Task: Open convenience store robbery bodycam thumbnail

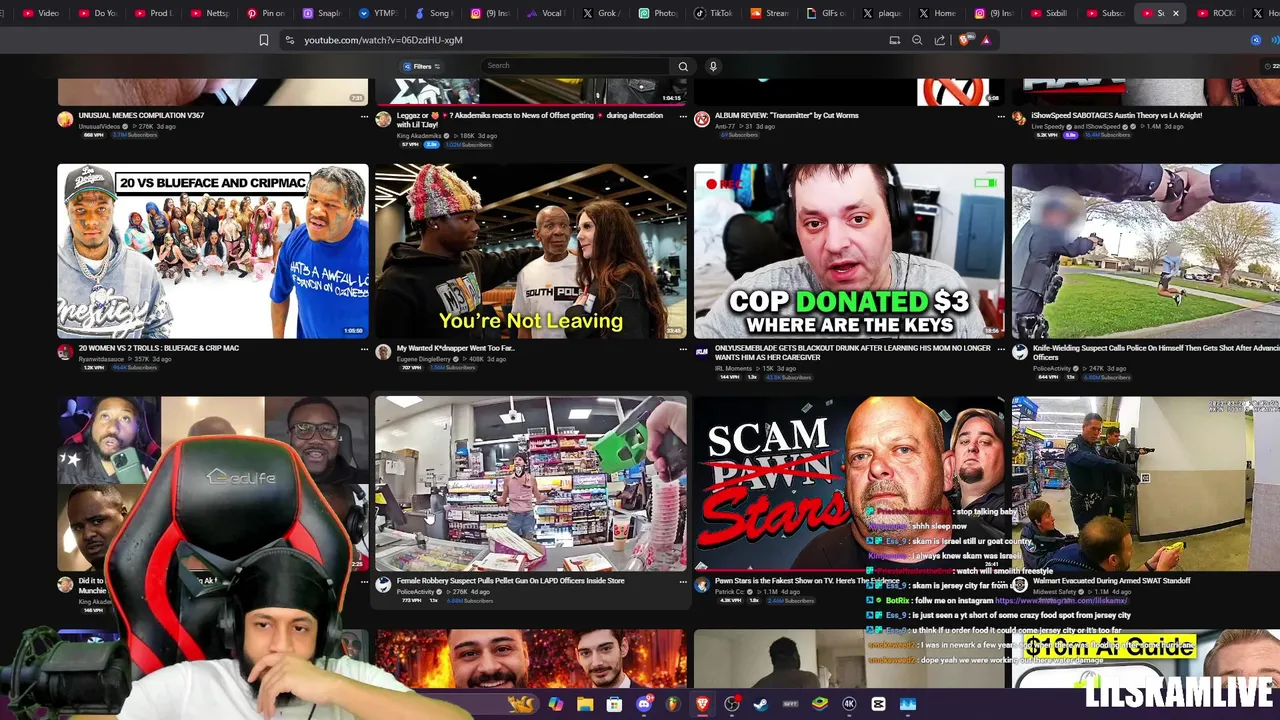Action: pyautogui.click(x=531, y=484)
